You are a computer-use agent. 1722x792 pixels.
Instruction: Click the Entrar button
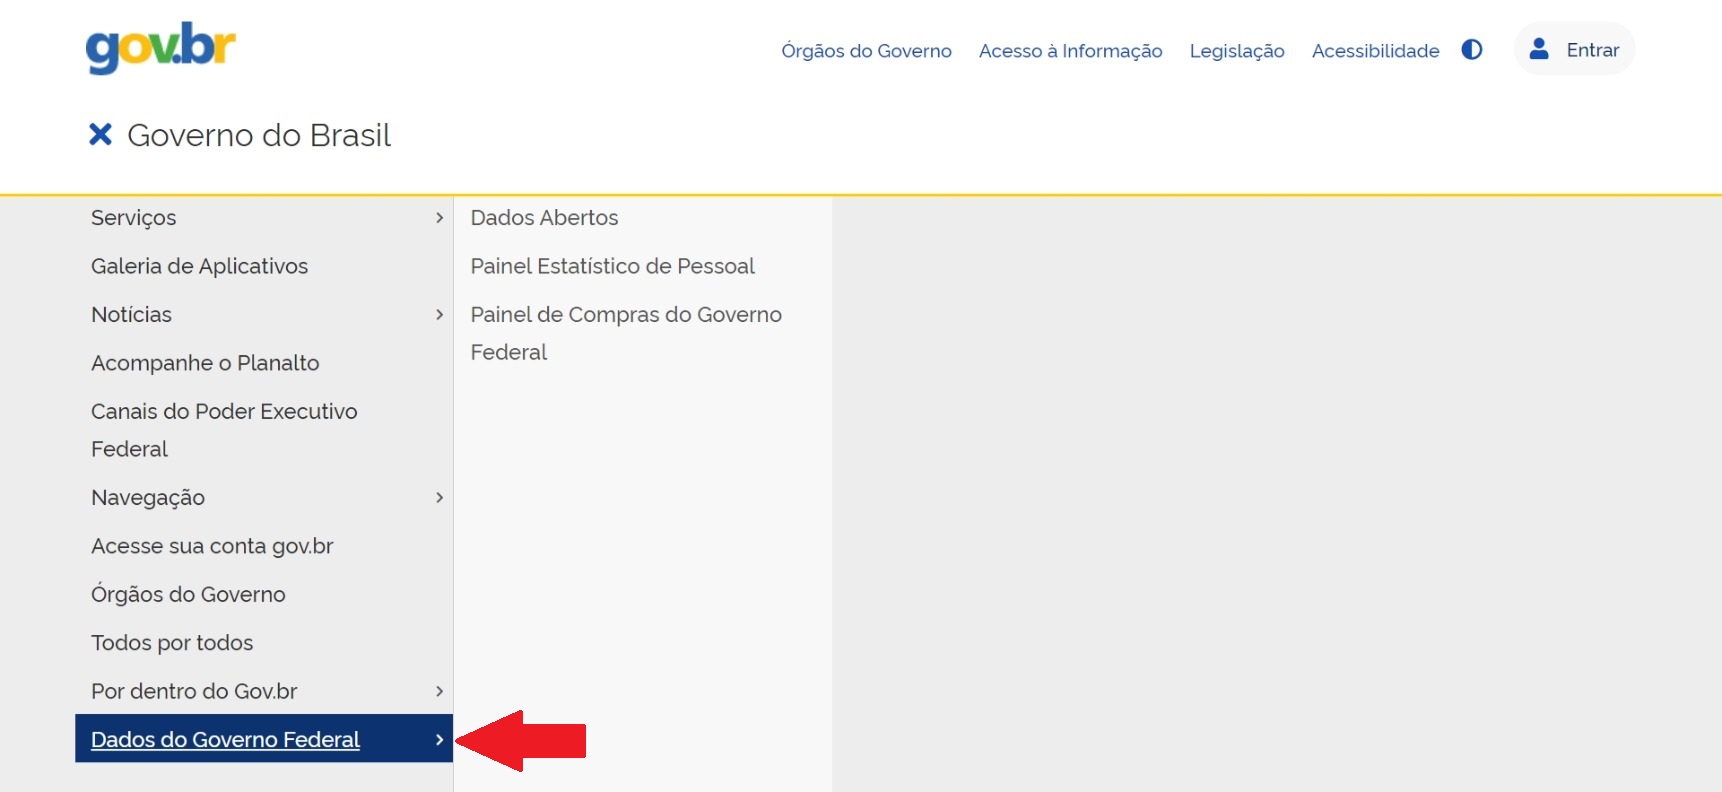coord(1590,48)
